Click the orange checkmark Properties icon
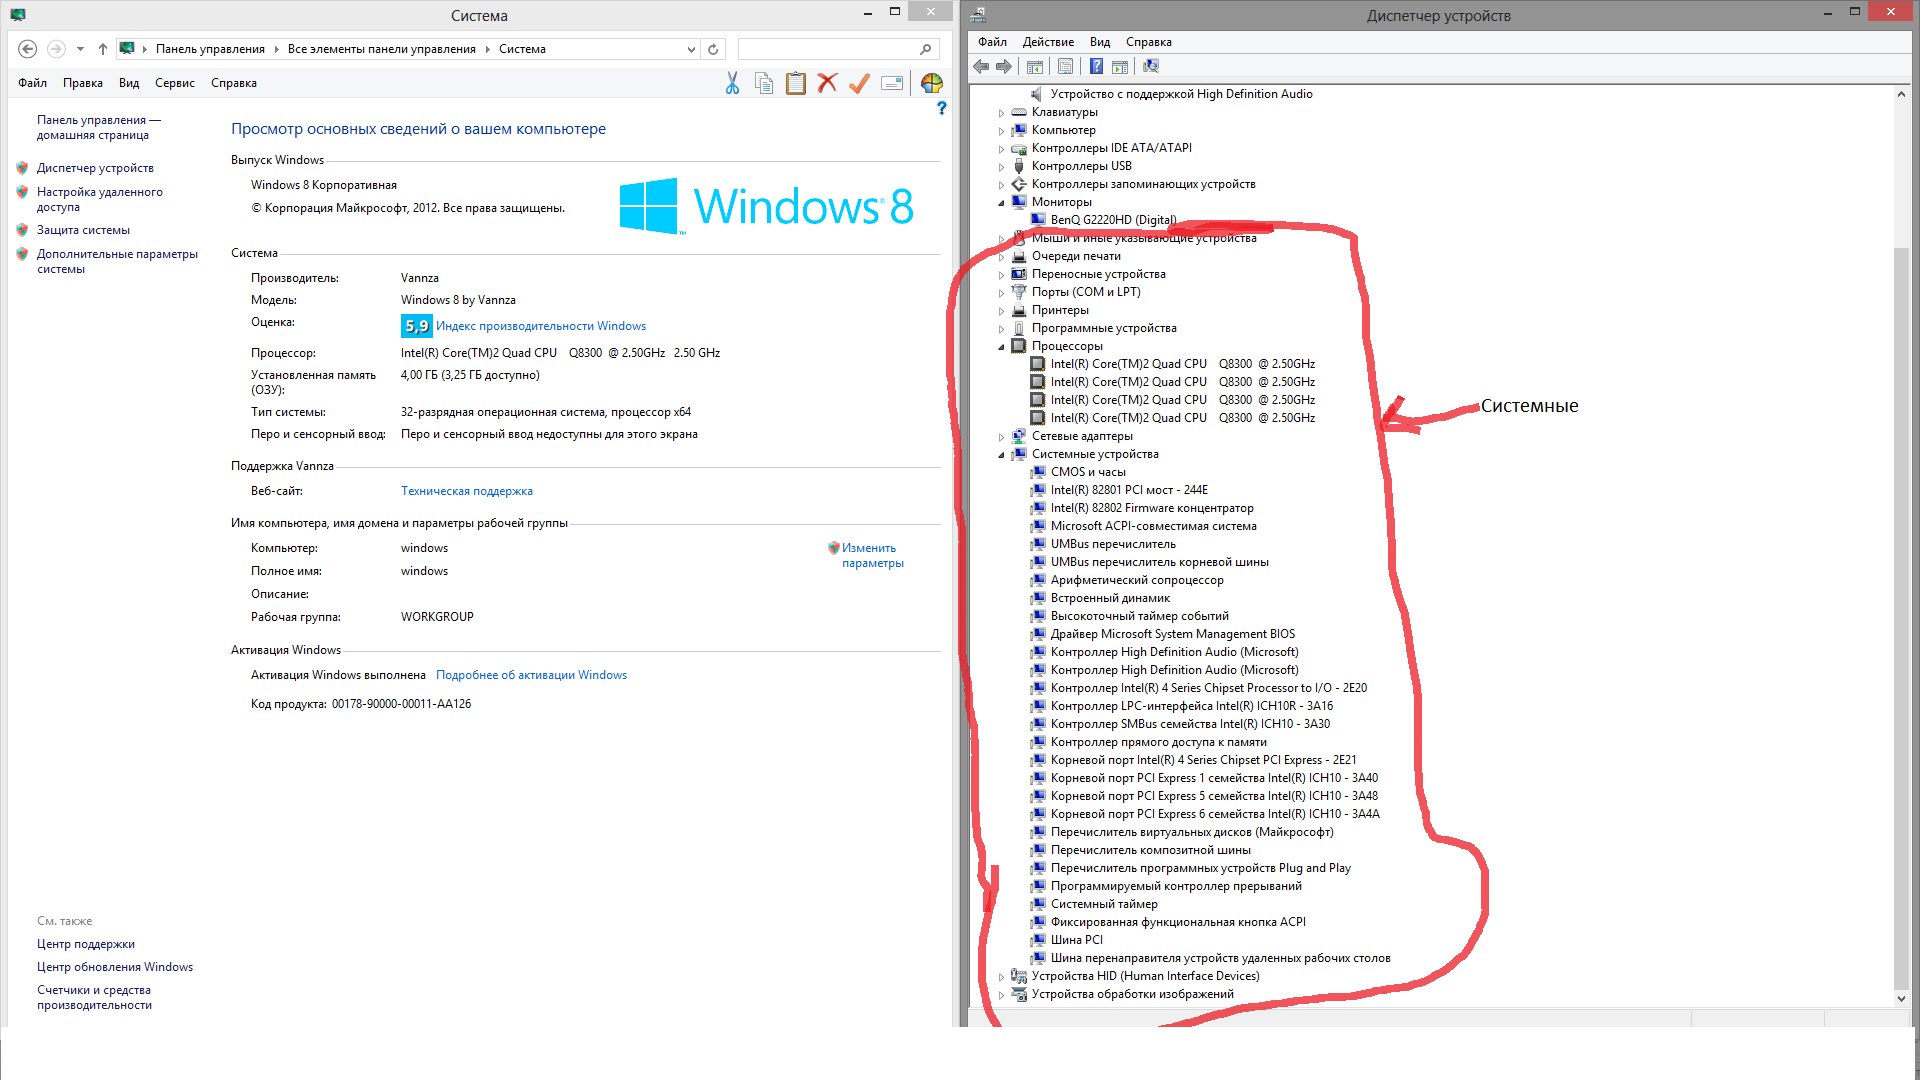Viewport: 1920px width, 1080px height. [x=859, y=84]
